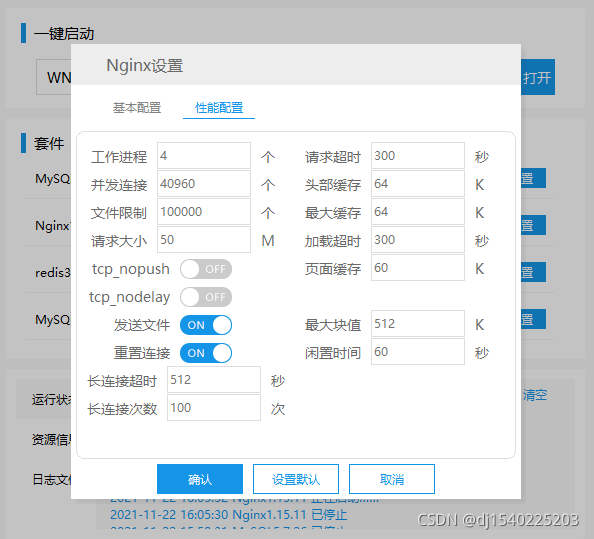Click the 最大块值 input field
The height and width of the screenshot is (539, 594).
point(418,324)
